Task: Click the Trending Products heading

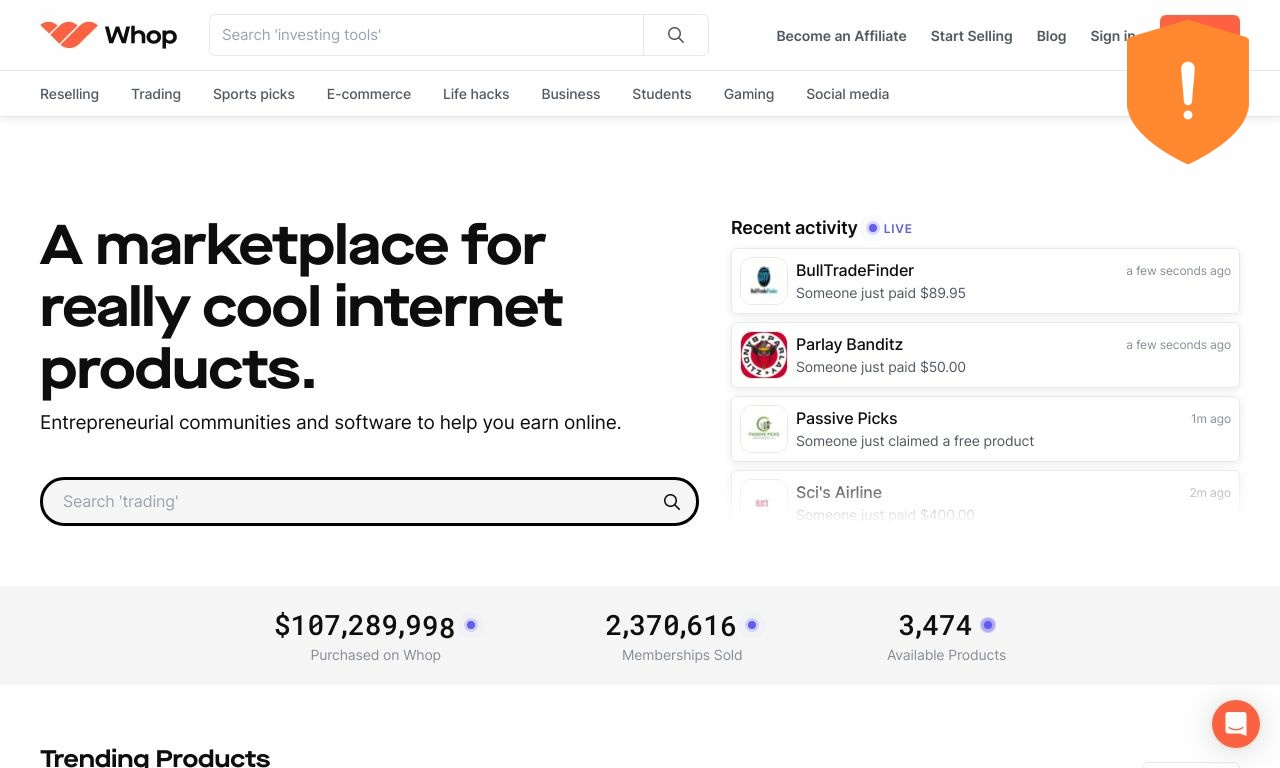Action: (x=155, y=757)
